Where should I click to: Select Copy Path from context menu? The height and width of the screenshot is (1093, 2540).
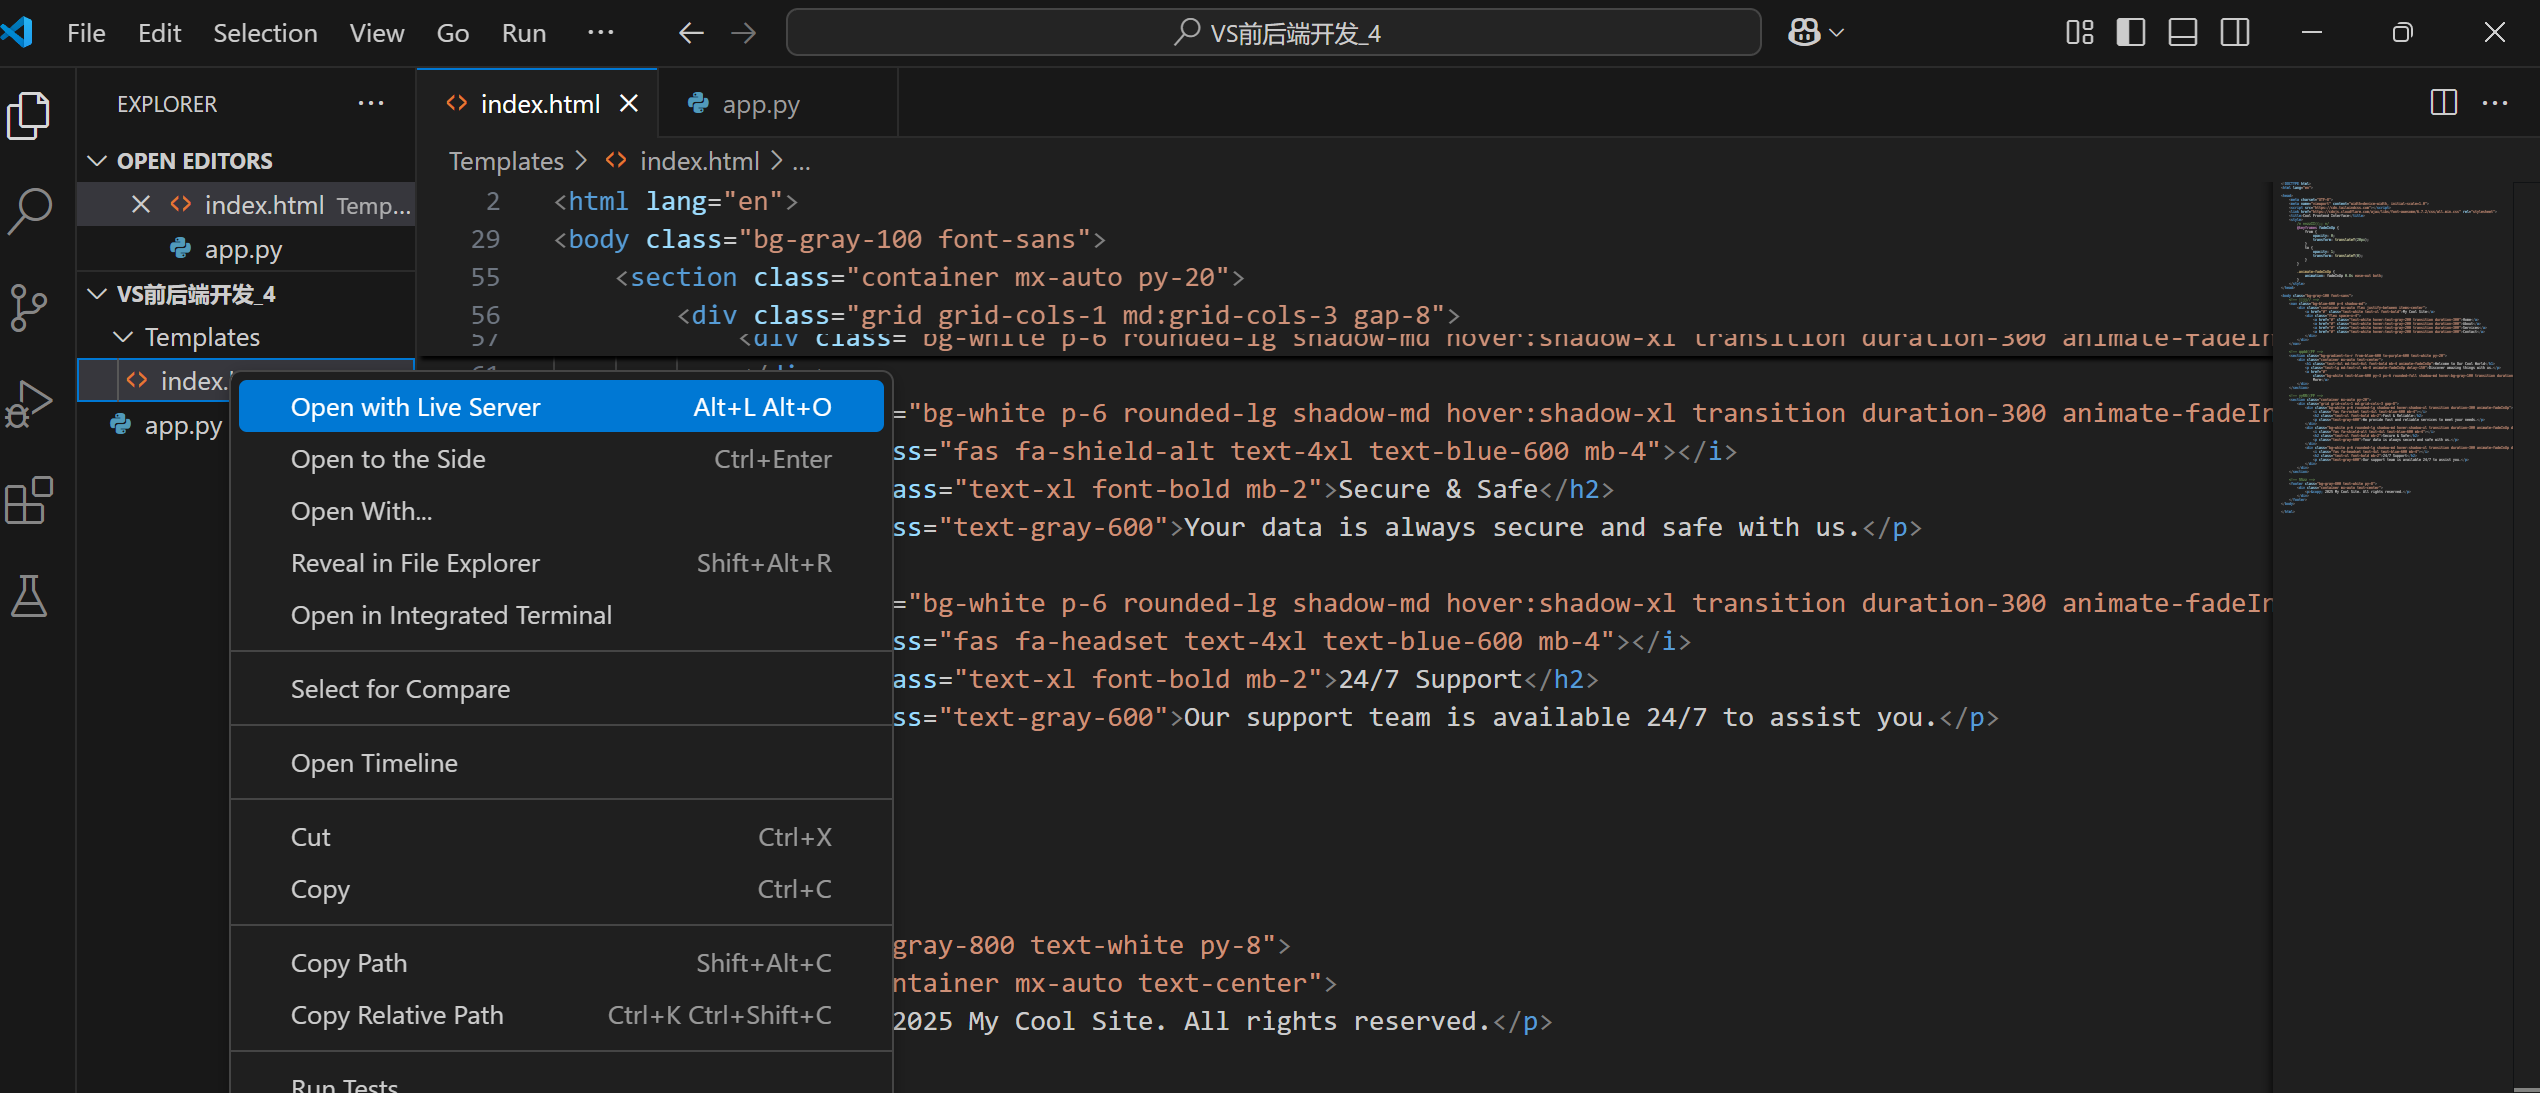(349, 963)
